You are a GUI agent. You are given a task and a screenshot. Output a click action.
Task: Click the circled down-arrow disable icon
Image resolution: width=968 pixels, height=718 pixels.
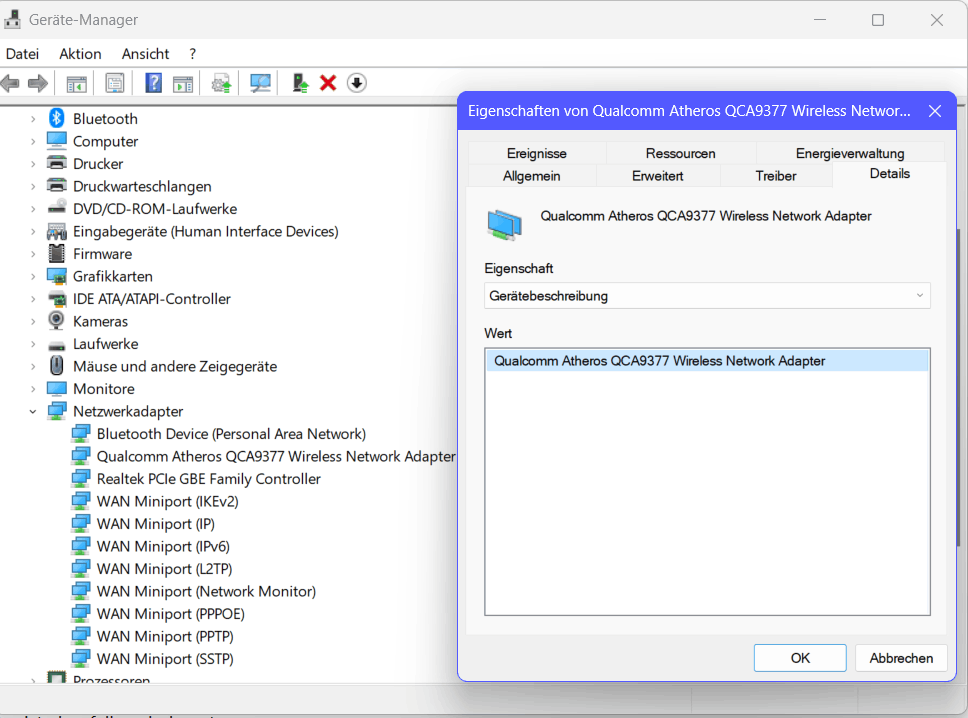tap(357, 83)
